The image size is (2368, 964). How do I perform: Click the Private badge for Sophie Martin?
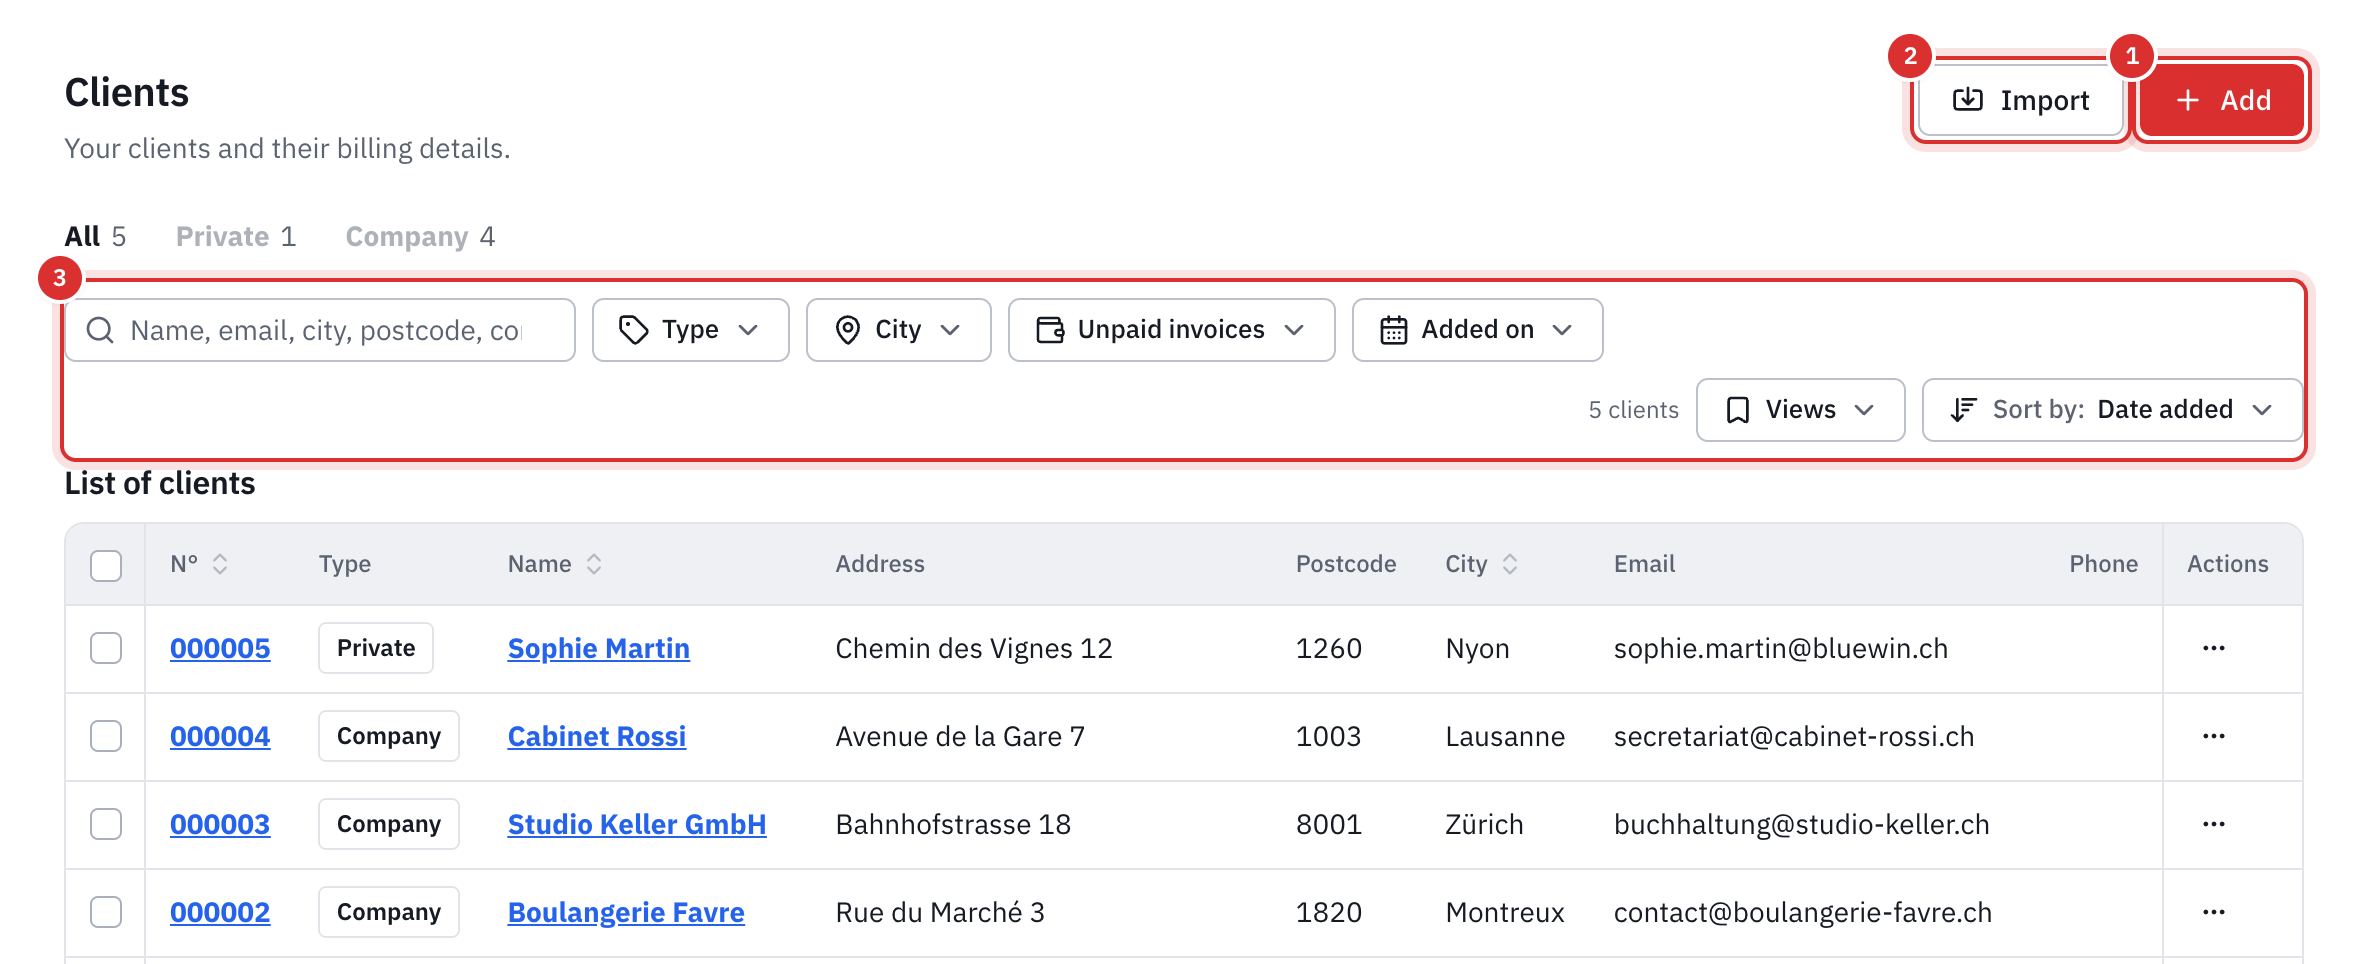click(x=376, y=648)
